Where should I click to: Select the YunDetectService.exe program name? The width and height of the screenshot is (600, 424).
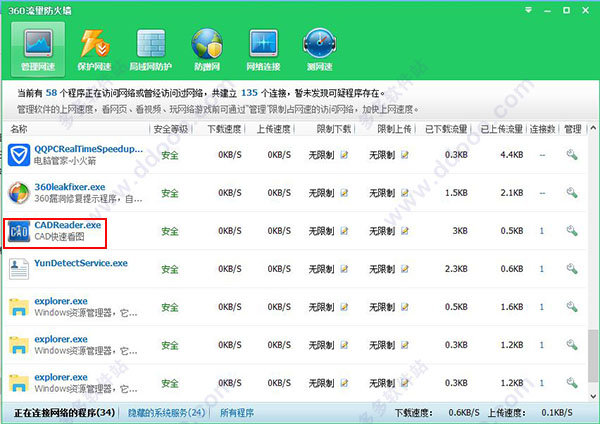click(81, 263)
